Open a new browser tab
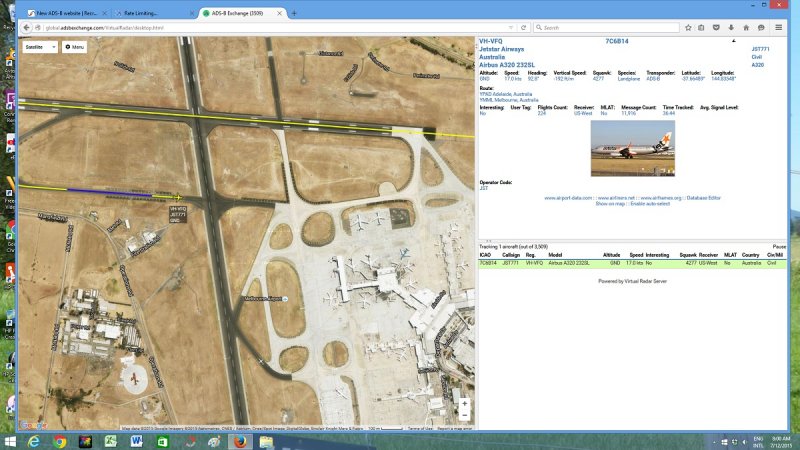 tap(294, 13)
